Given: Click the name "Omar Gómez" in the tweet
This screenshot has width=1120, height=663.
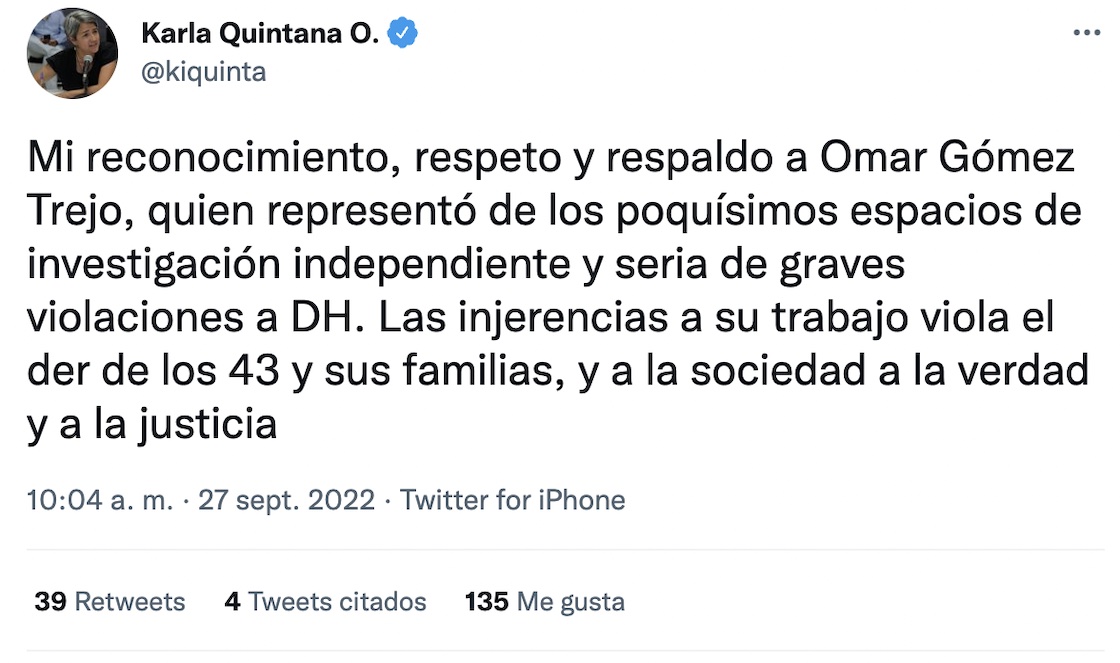Looking at the screenshot, I should pyautogui.click(x=980, y=158).
